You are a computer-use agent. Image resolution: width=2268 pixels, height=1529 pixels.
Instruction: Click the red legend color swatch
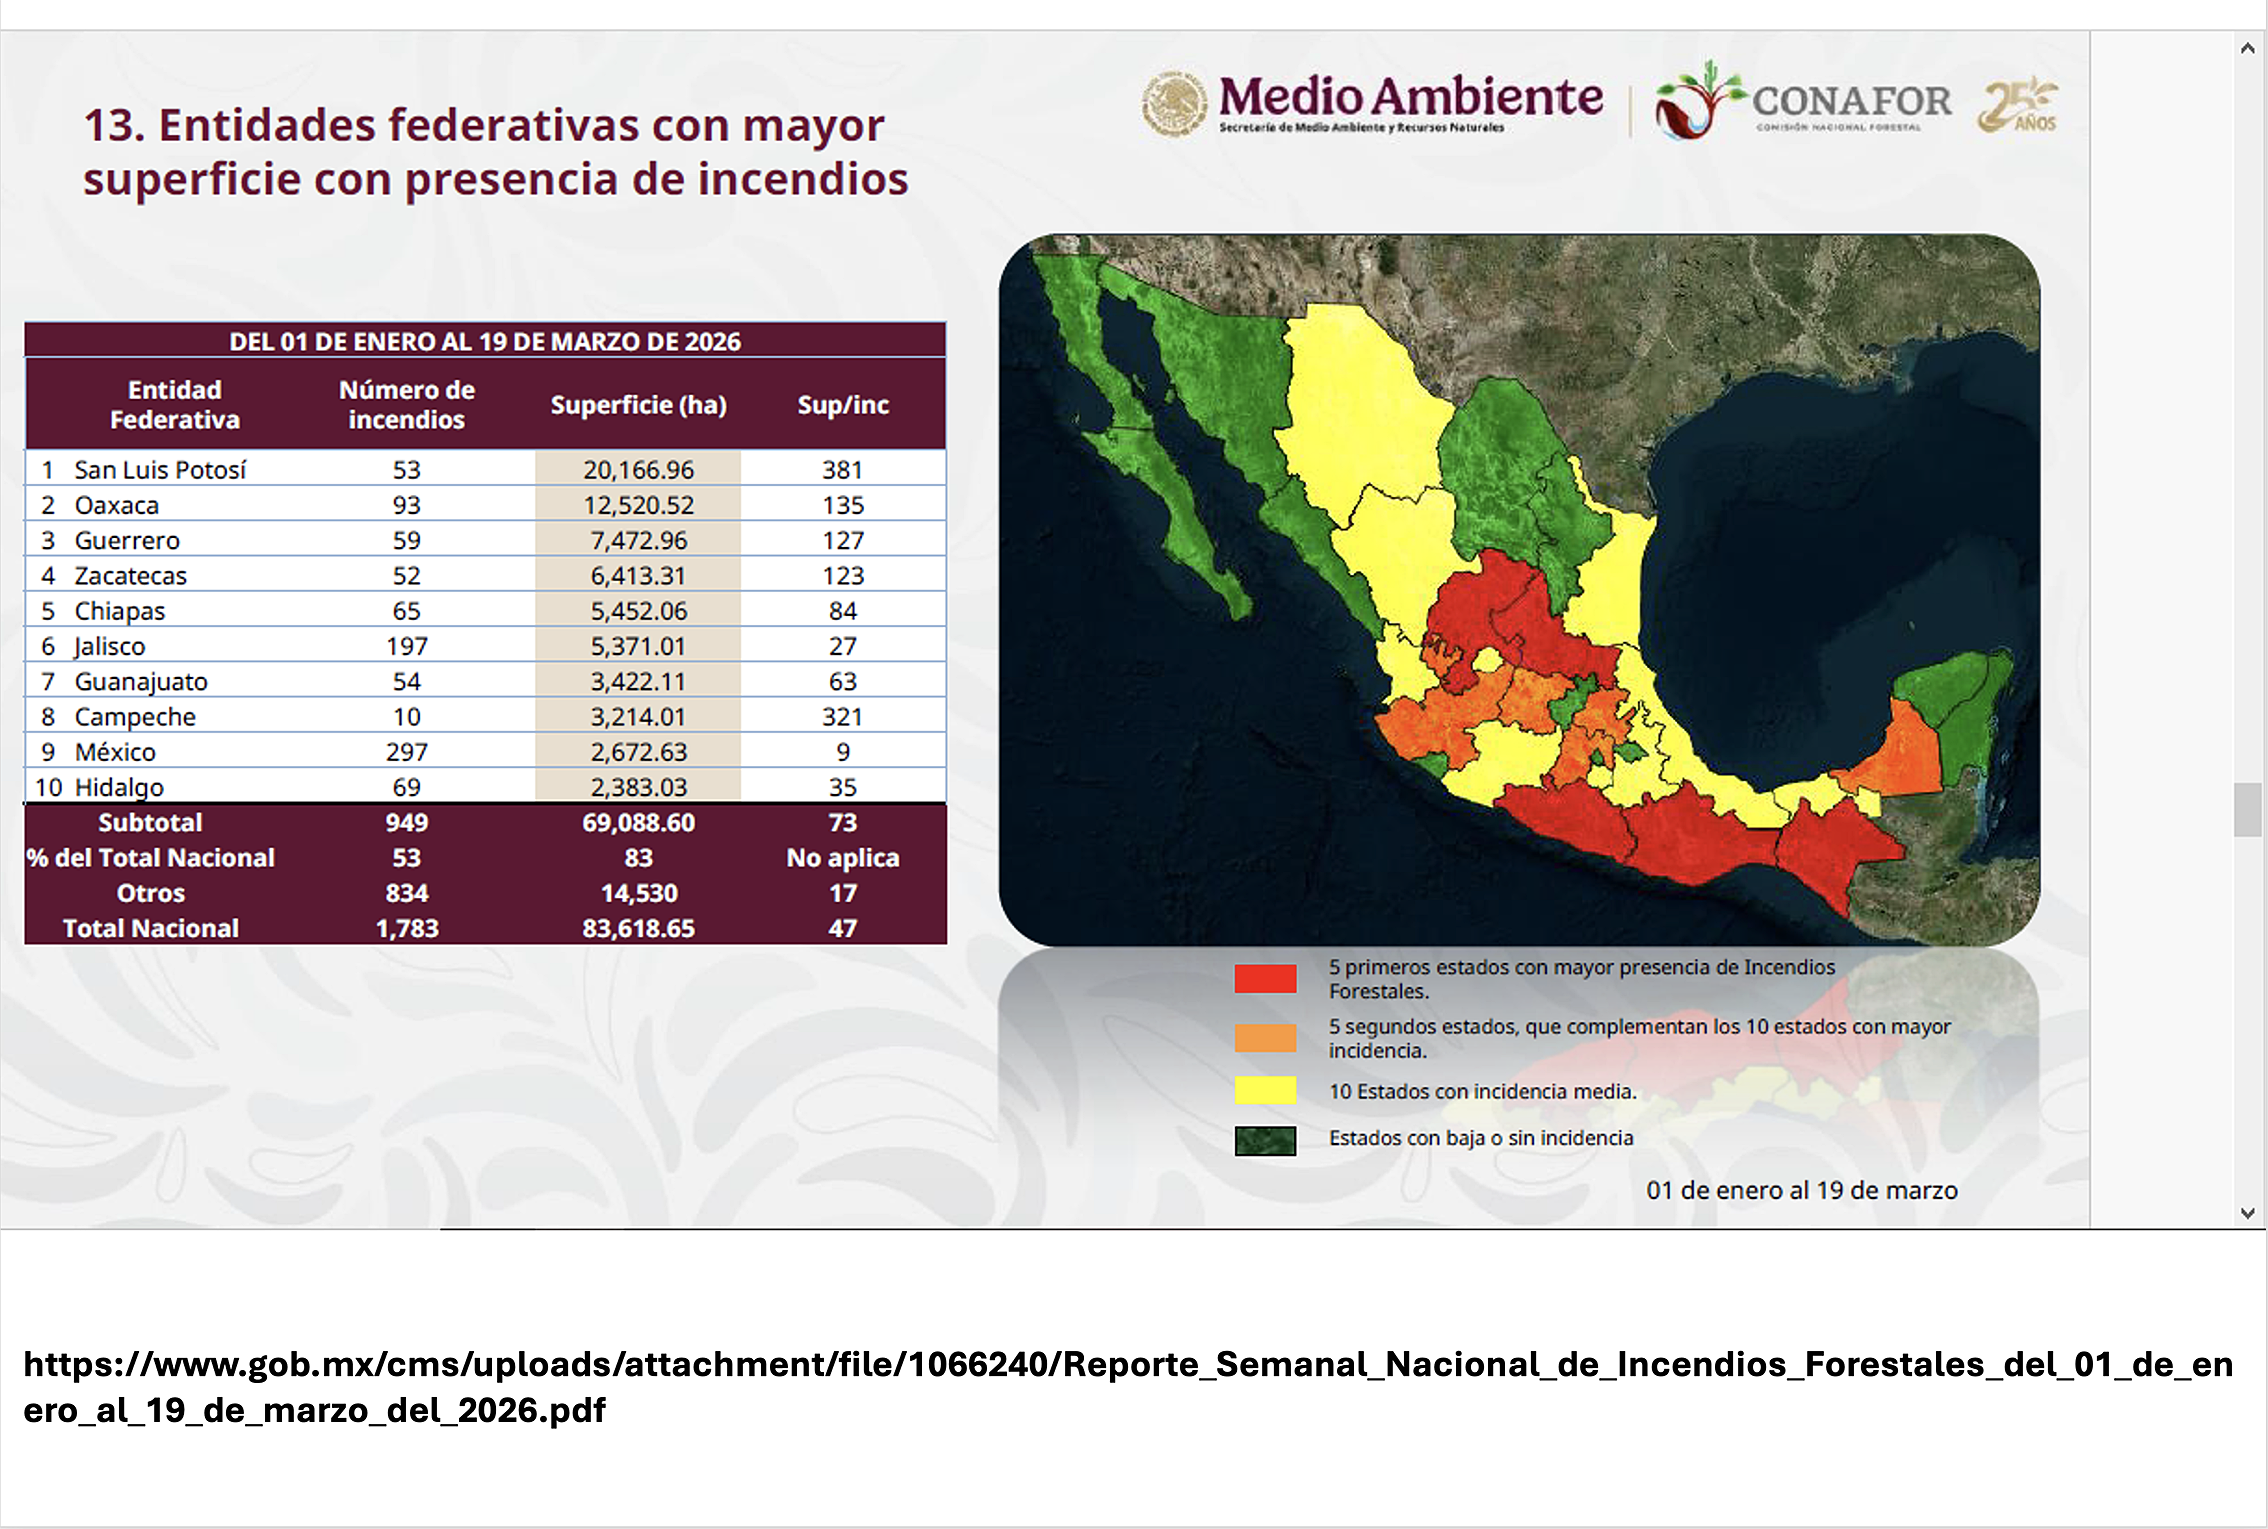[1265, 978]
